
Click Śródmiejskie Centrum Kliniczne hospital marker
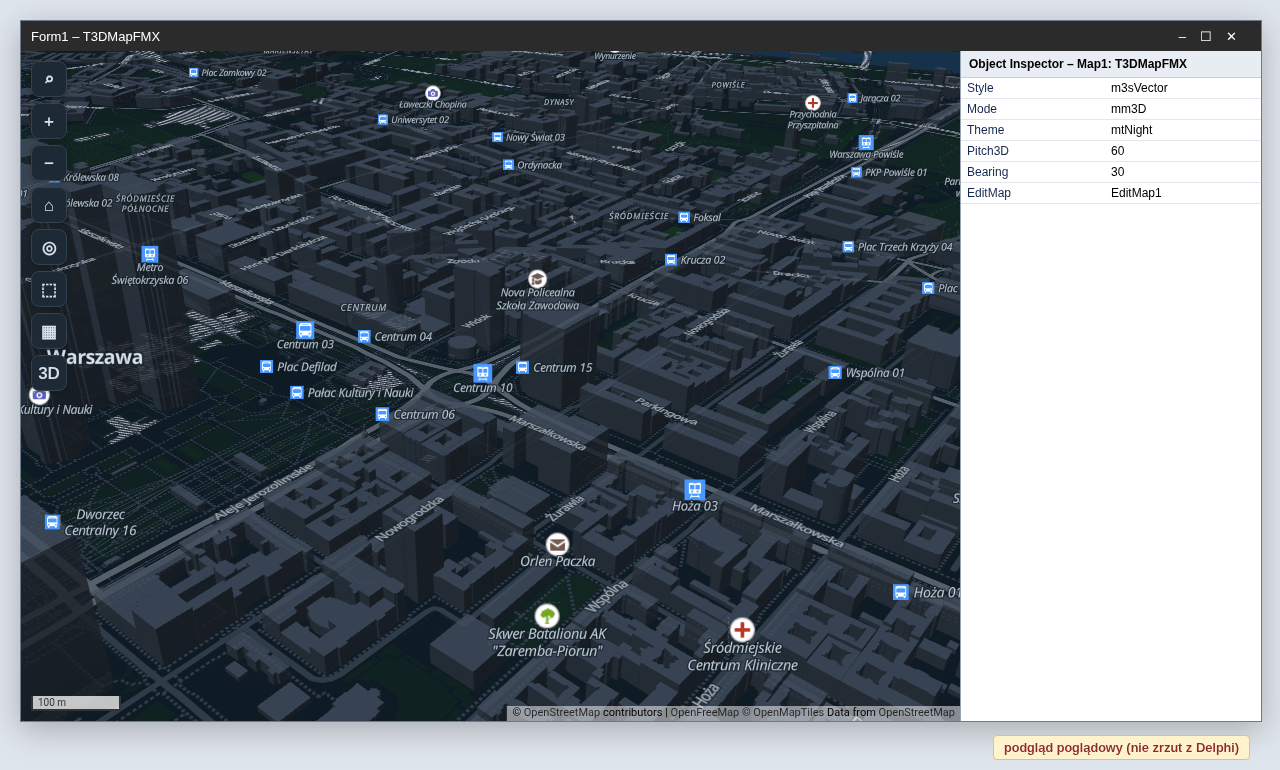point(742,630)
